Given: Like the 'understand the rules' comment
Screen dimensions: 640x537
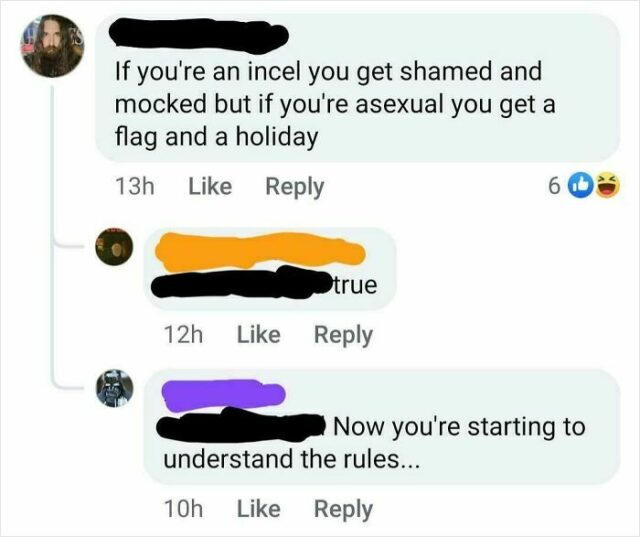Looking at the screenshot, I should (259, 509).
